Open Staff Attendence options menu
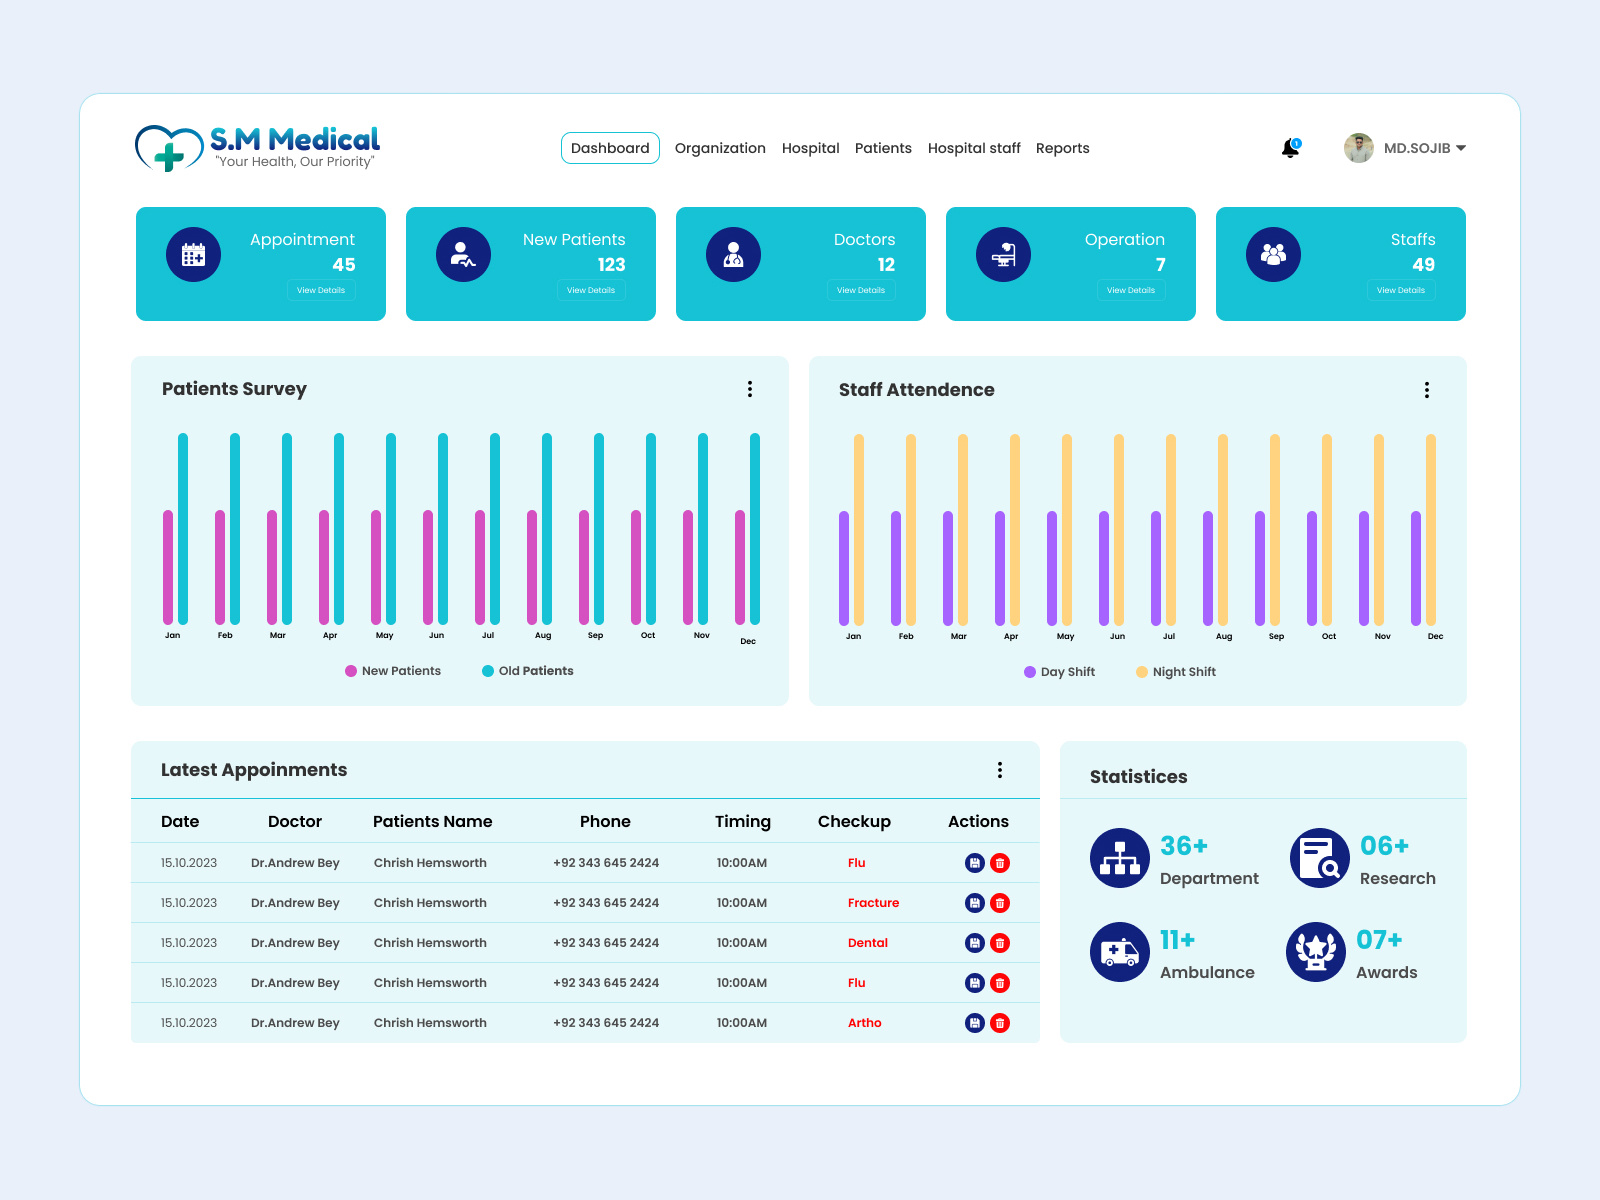 point(1427,390)
